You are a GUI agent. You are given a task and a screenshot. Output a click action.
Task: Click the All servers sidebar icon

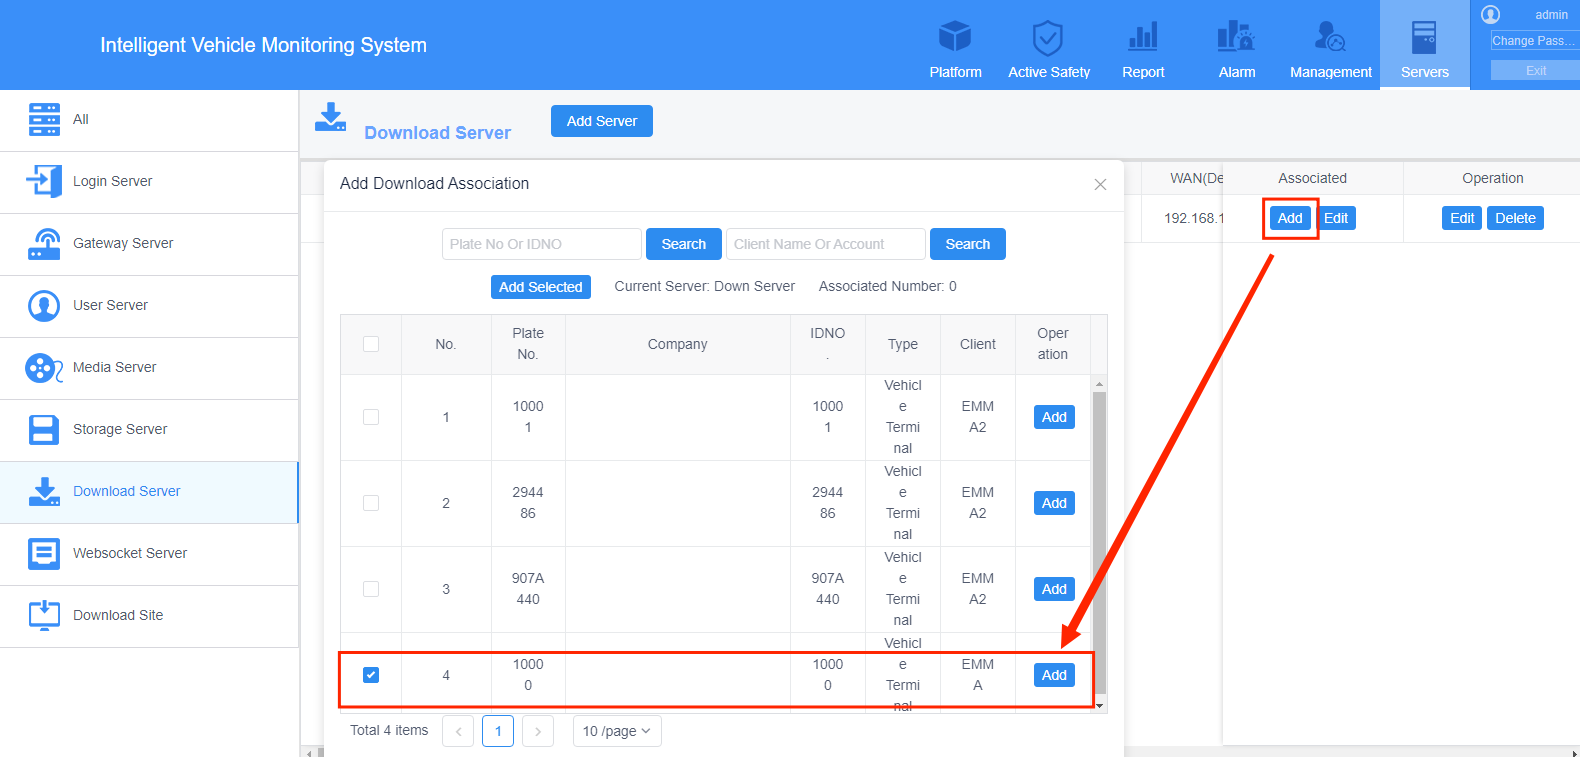tap(44, 119)
